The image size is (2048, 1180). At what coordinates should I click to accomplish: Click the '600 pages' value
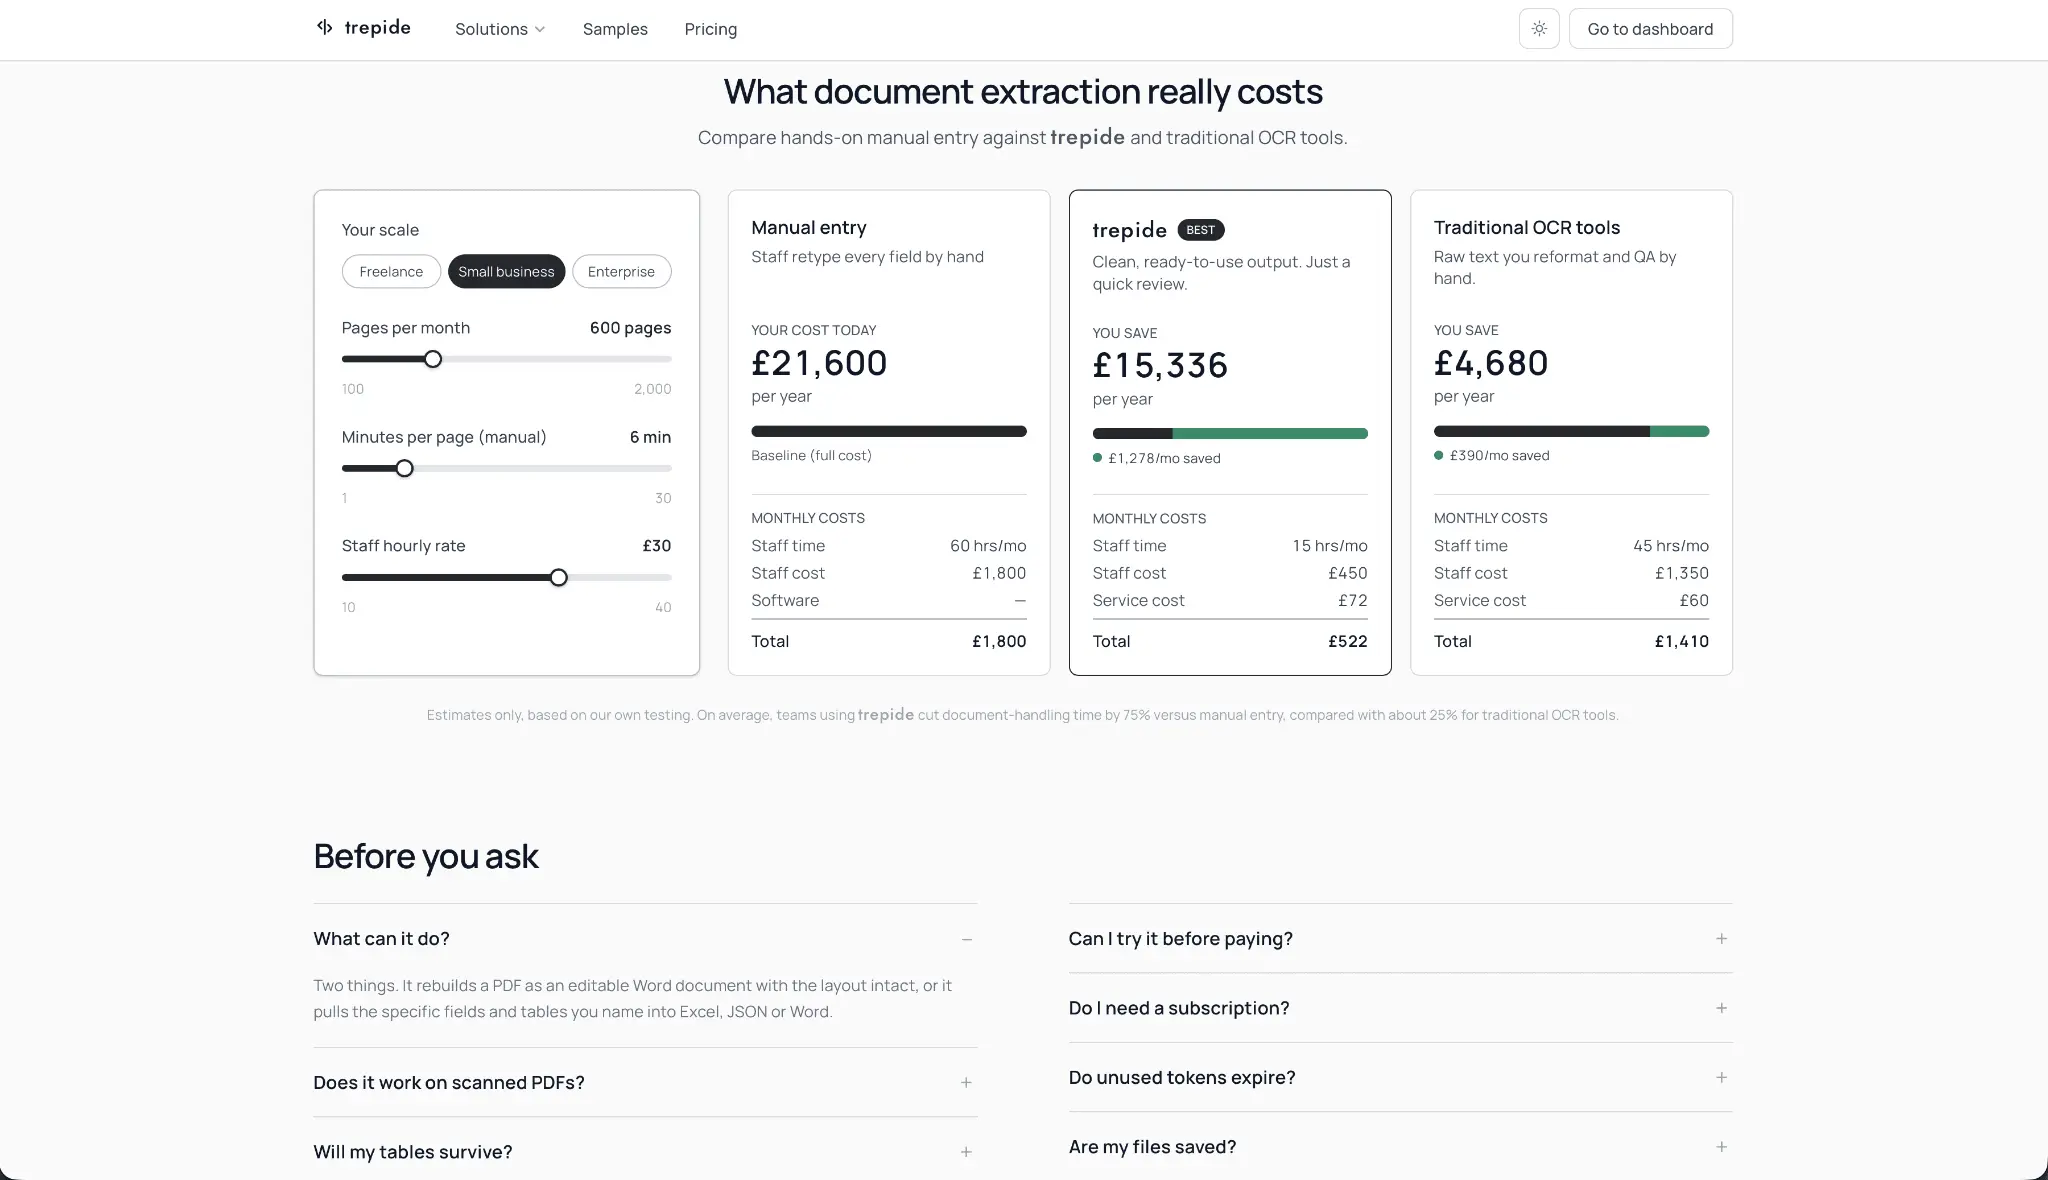click(630, 328)
